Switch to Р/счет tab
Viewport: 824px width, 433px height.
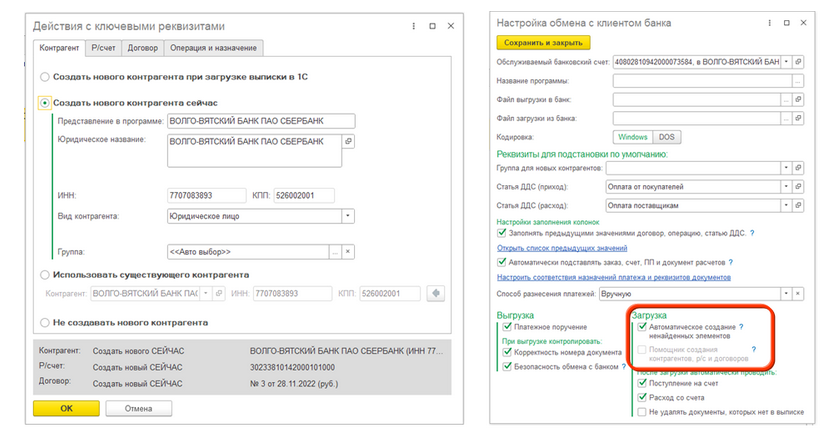coord(103,48)
